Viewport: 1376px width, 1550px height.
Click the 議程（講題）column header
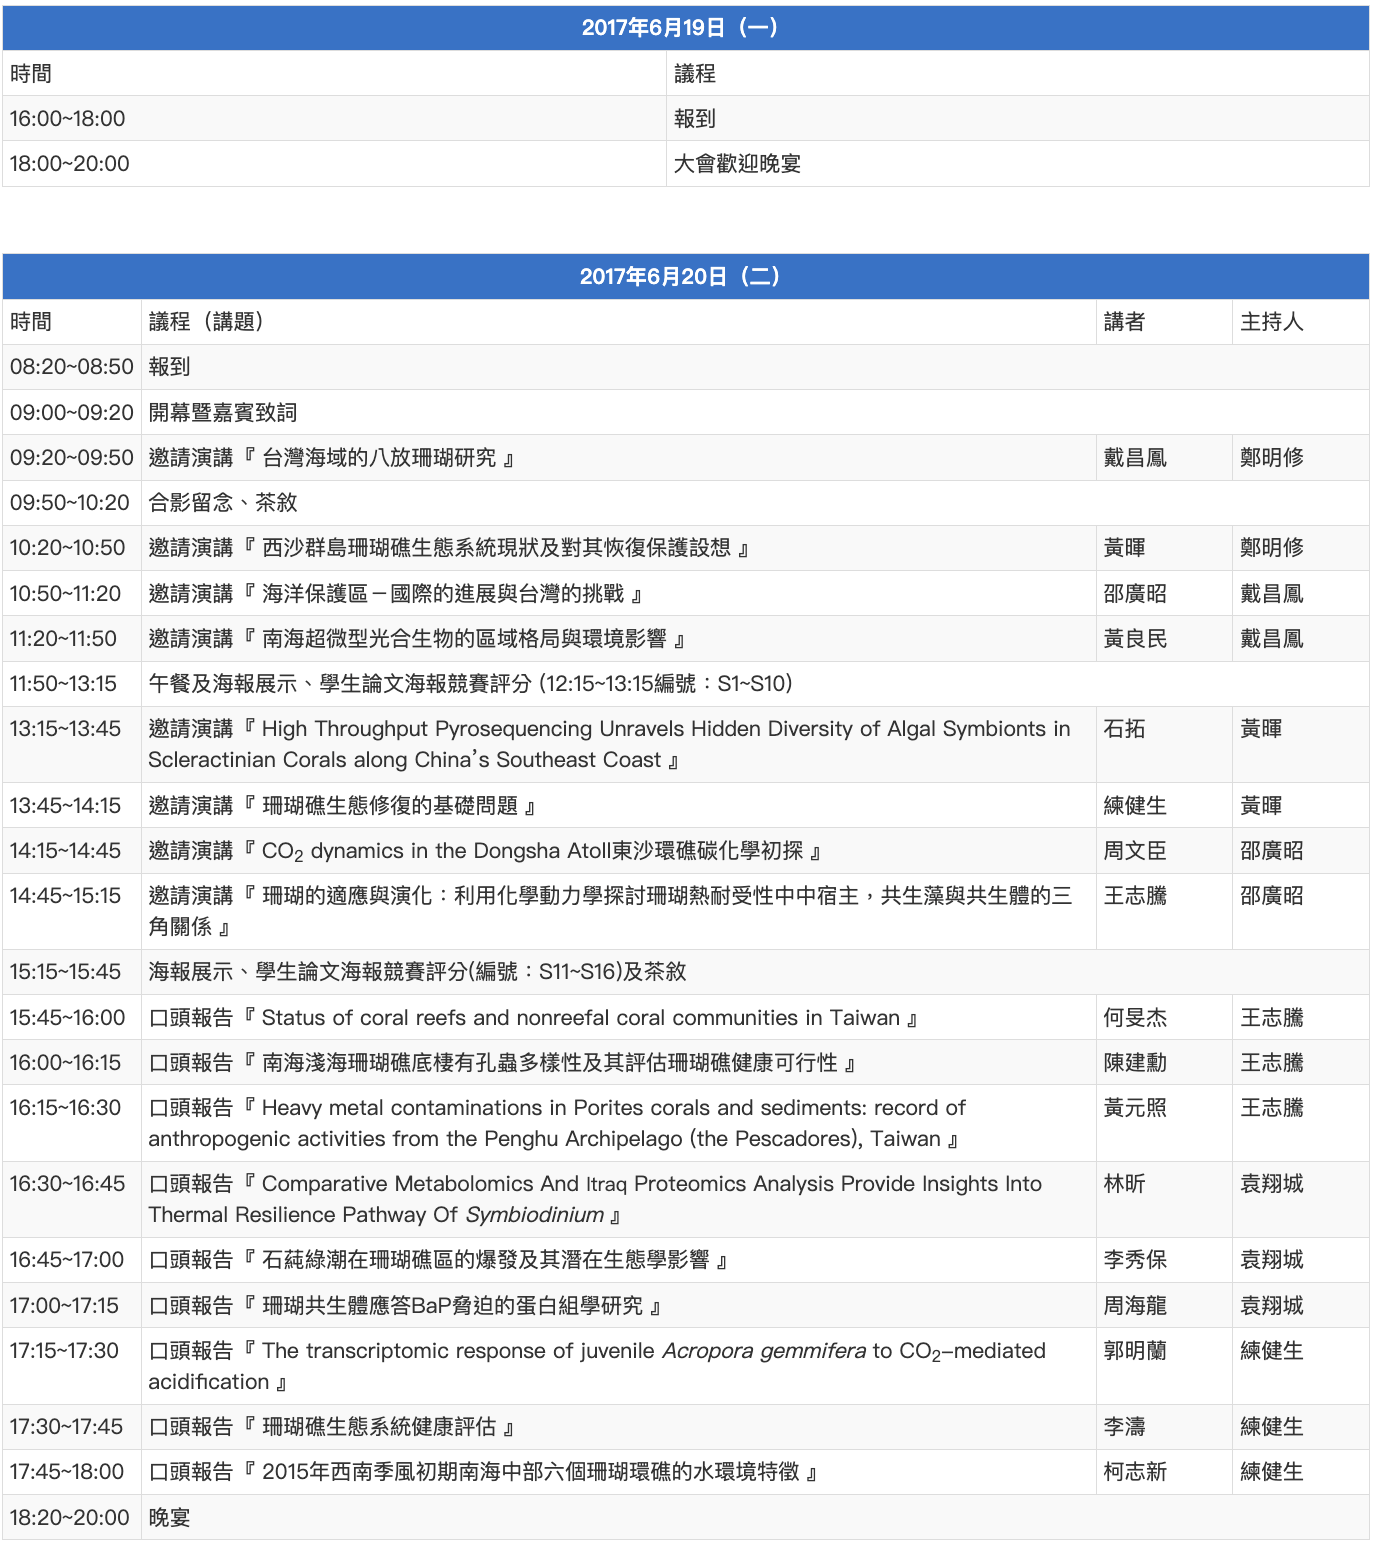point(206,322)
